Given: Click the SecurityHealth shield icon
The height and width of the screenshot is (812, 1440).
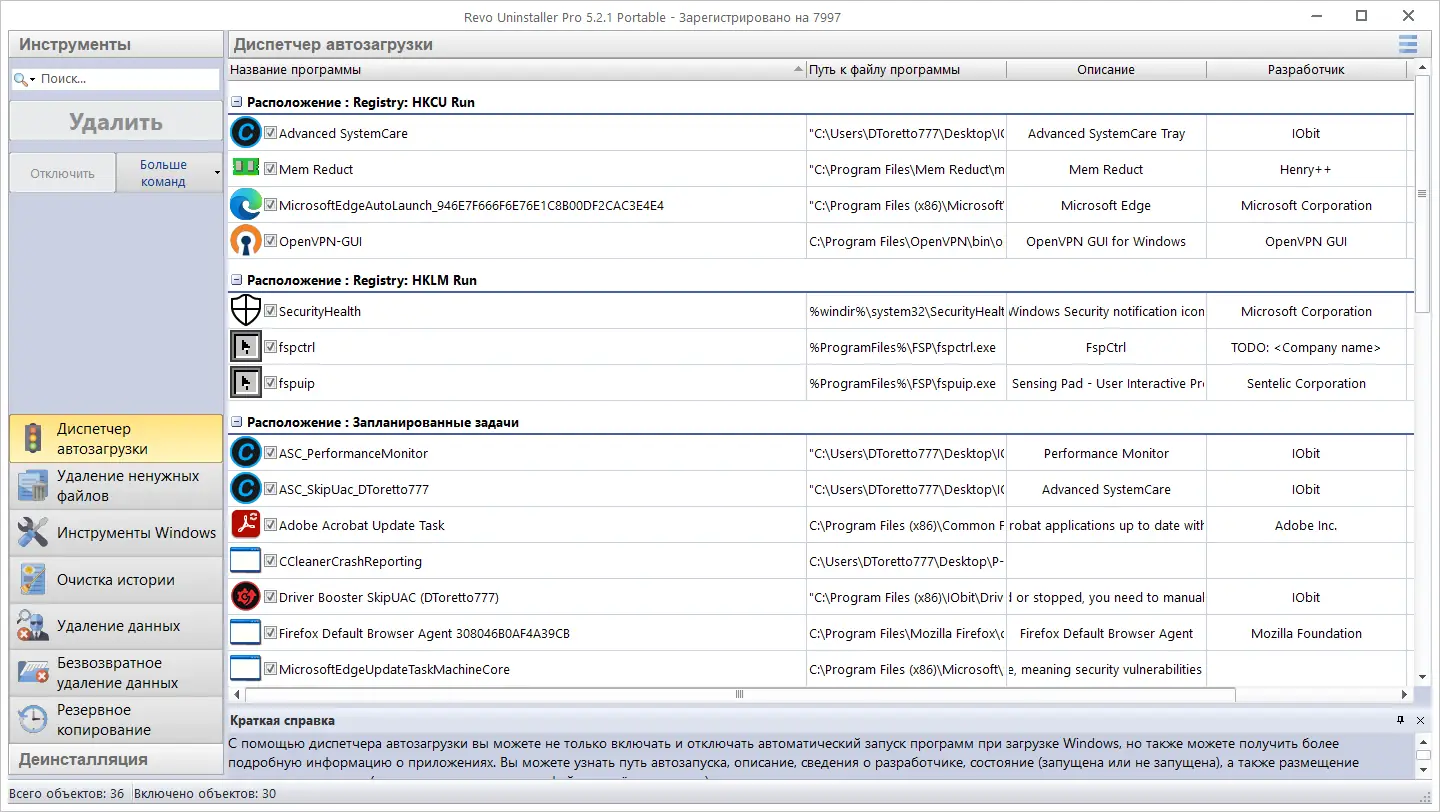Looking at the screenshot, I should click(246, 311).
